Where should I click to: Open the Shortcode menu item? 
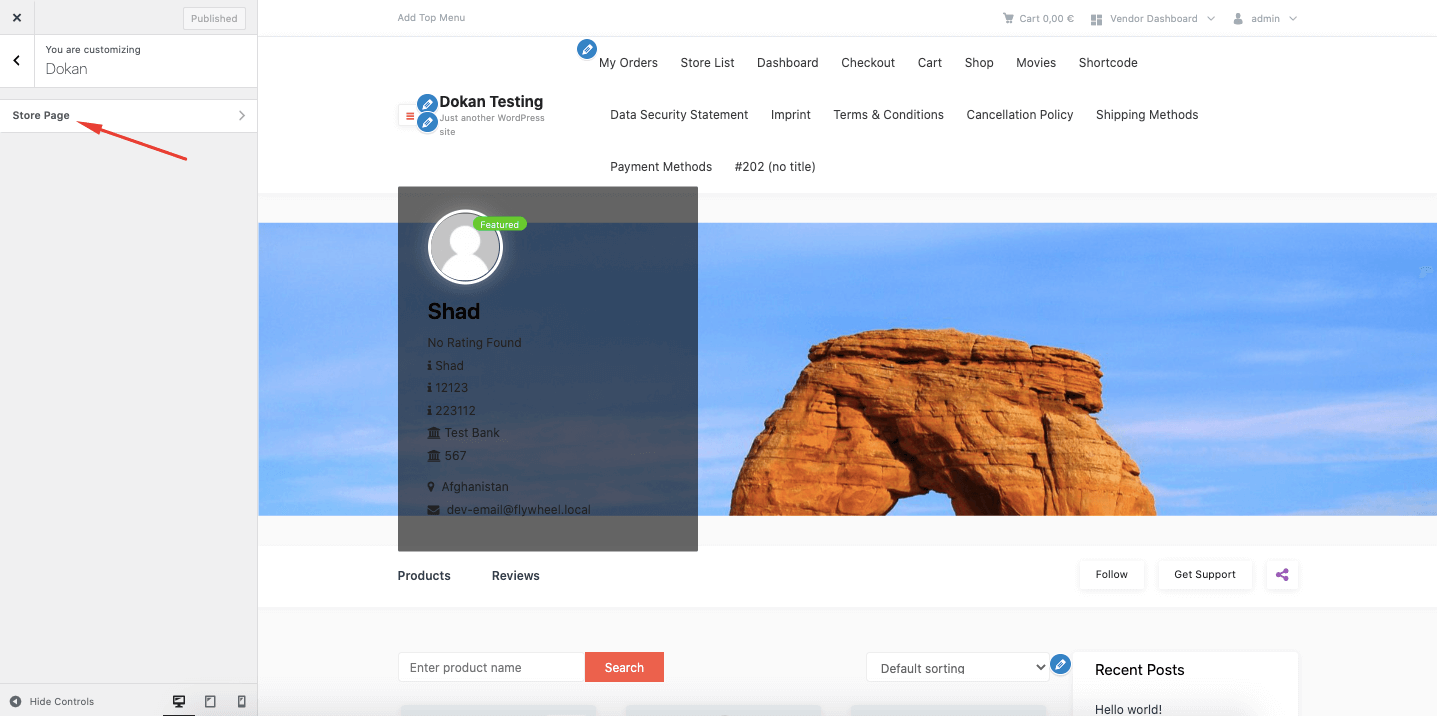[x=1108, y=63]
